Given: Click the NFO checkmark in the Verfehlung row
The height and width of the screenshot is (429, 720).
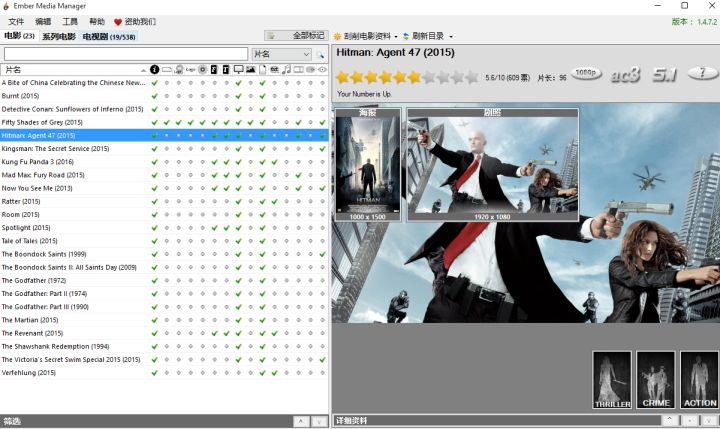Looking at the screenshot, I should [x=155, y=373].
